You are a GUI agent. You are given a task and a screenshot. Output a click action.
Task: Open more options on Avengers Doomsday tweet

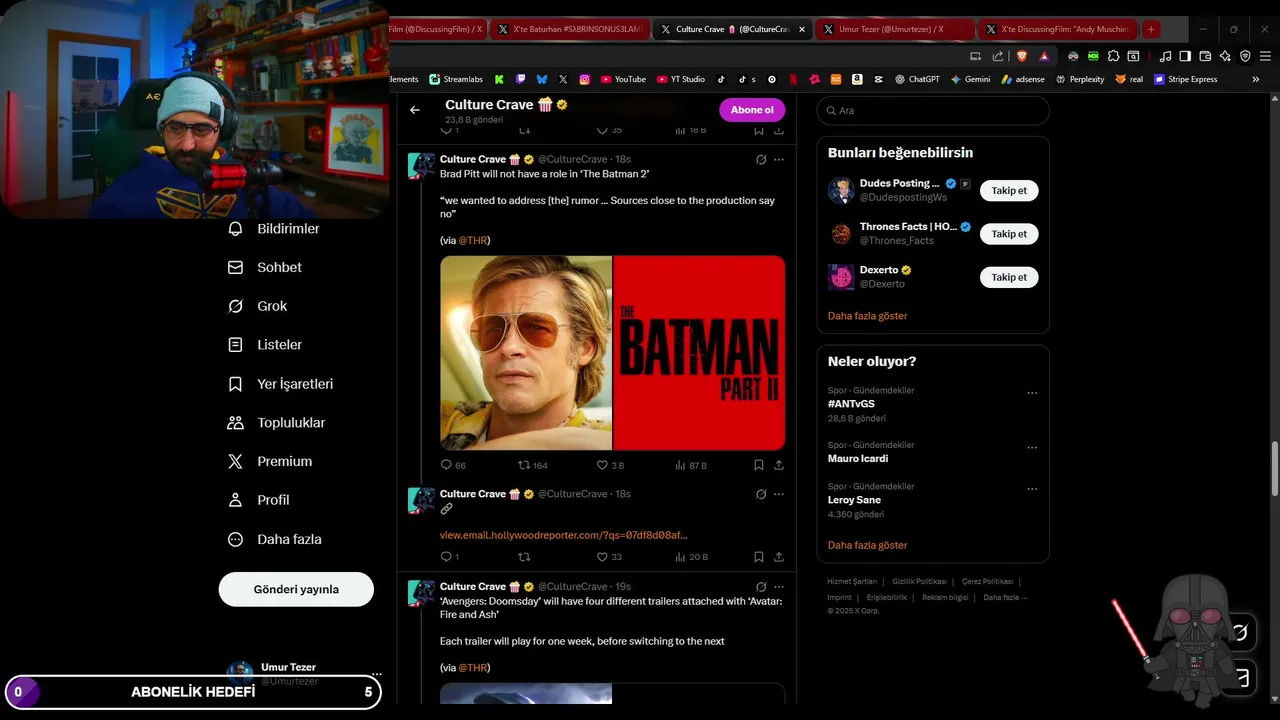click(x=779, y=587)
